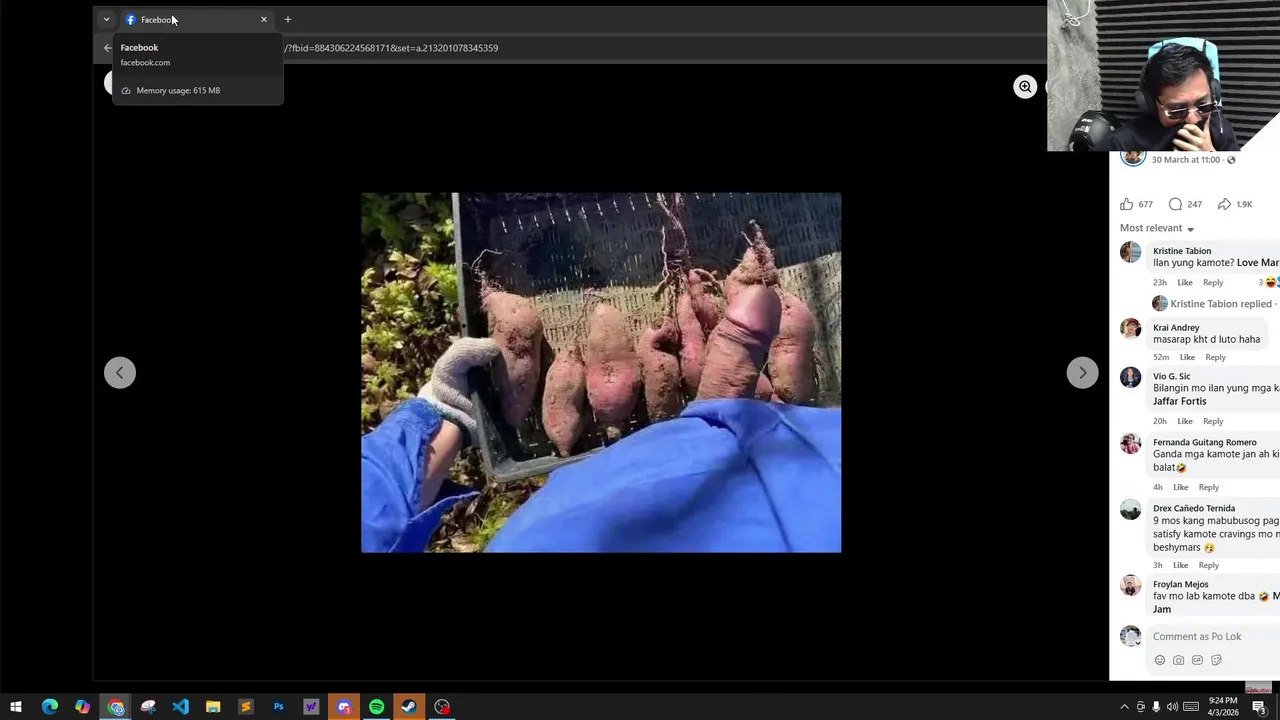Like the post with thumbs-up icon
This screenshot has width=1280, height=720.
1127,204
